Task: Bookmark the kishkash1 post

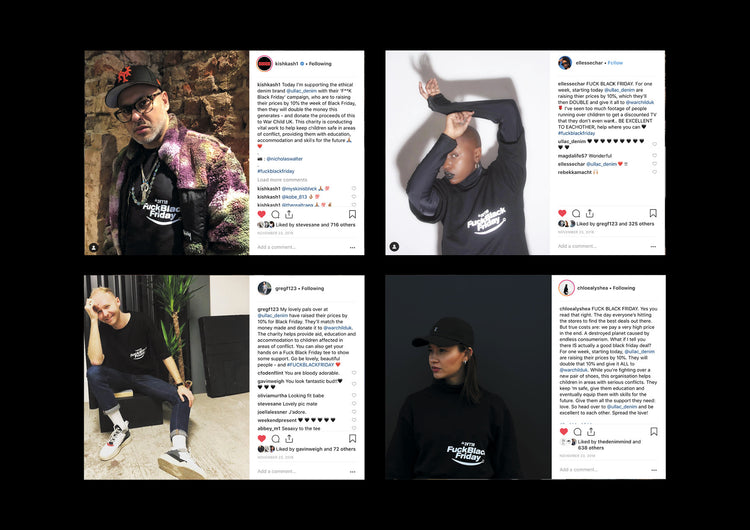Action: click(x=353, y=214)
